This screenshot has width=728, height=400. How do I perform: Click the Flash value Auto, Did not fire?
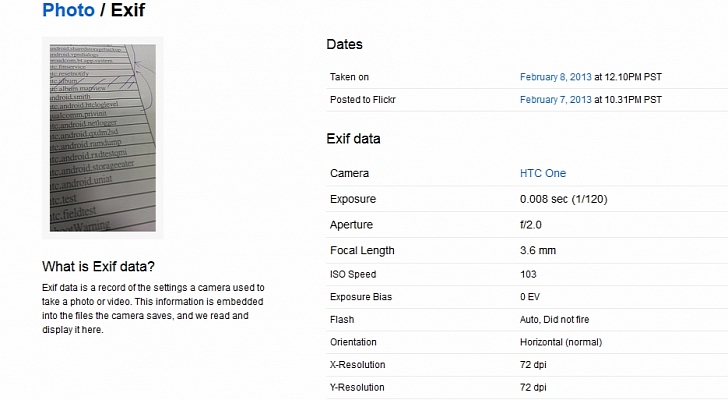[554, 320]
